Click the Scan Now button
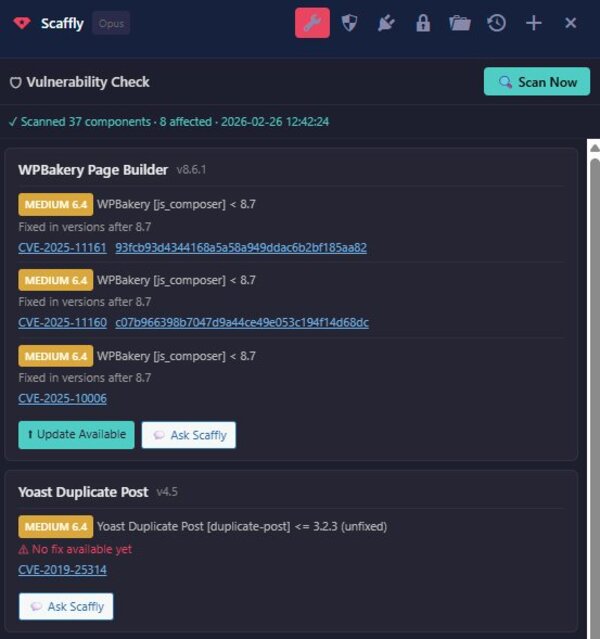Screen dimensions: 600x639 [537, 82]
